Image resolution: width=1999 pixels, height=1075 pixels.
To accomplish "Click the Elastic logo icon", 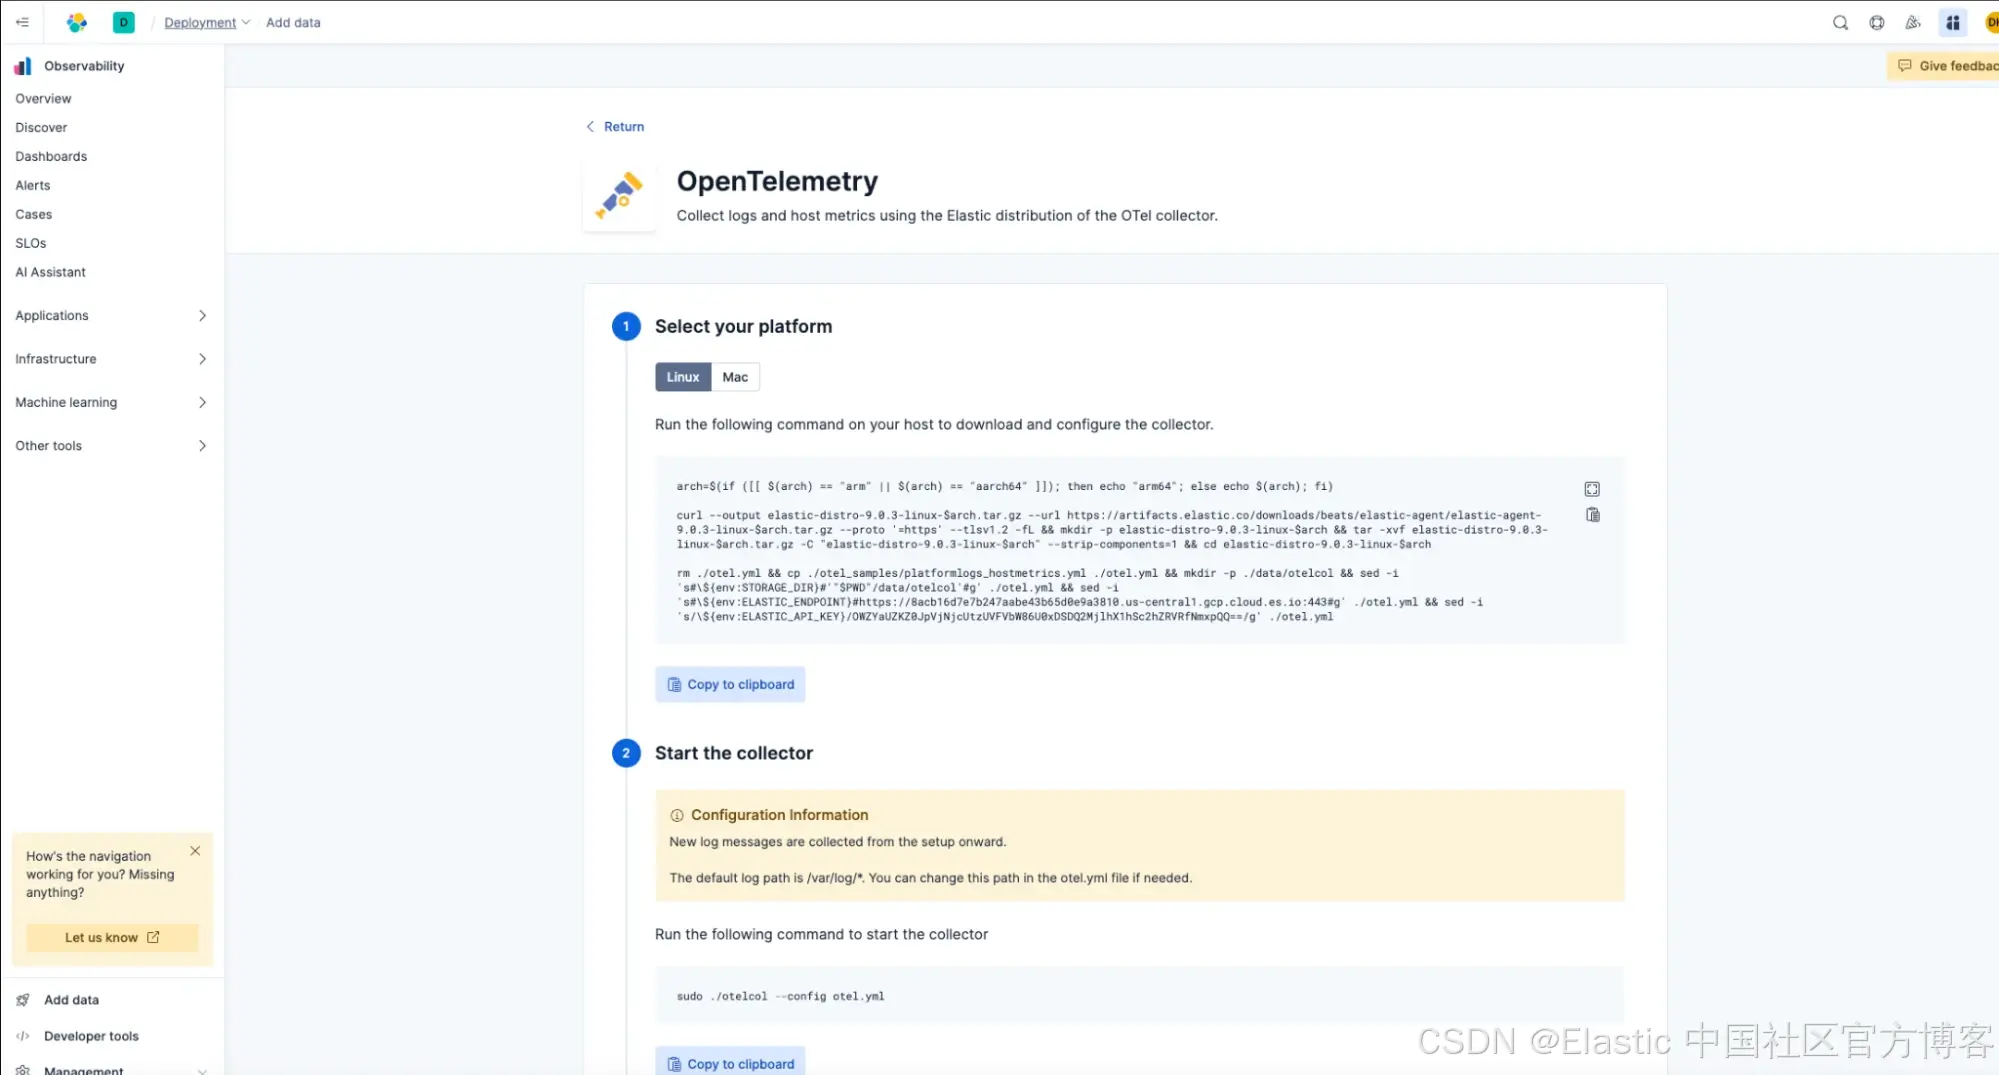I will pyautogui.click(x=76, y=22).
